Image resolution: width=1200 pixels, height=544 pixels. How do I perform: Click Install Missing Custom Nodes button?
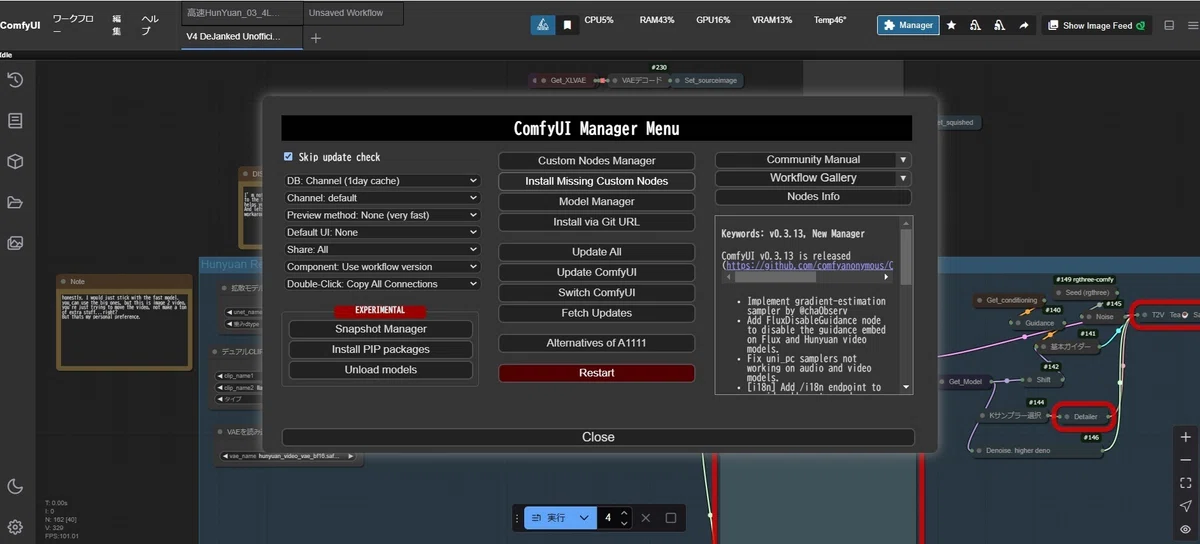(597, 181)
